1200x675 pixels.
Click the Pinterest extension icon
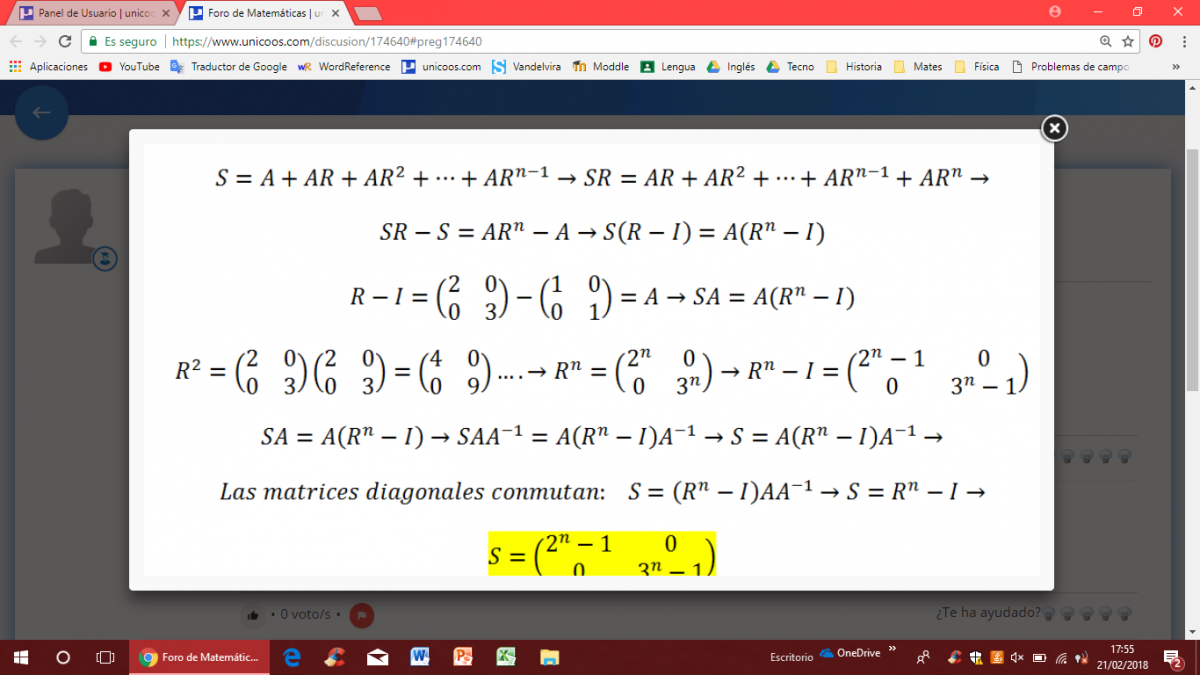[x=1156, y=41]
